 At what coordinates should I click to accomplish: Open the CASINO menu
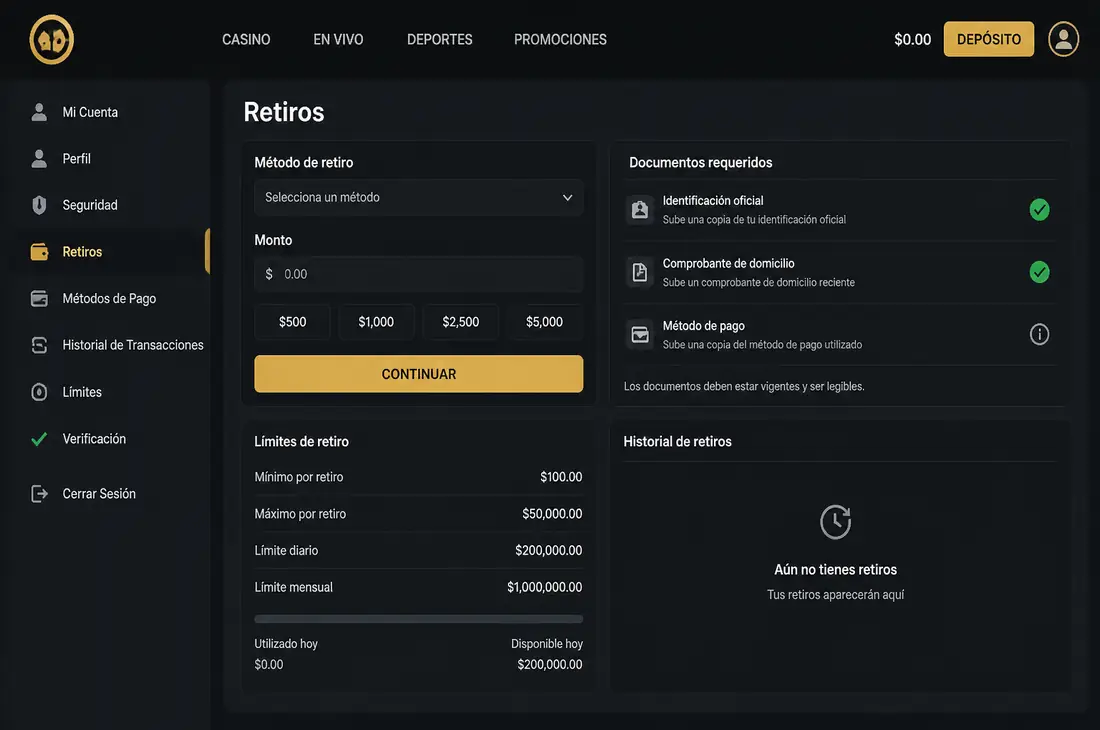coord(246,39)
